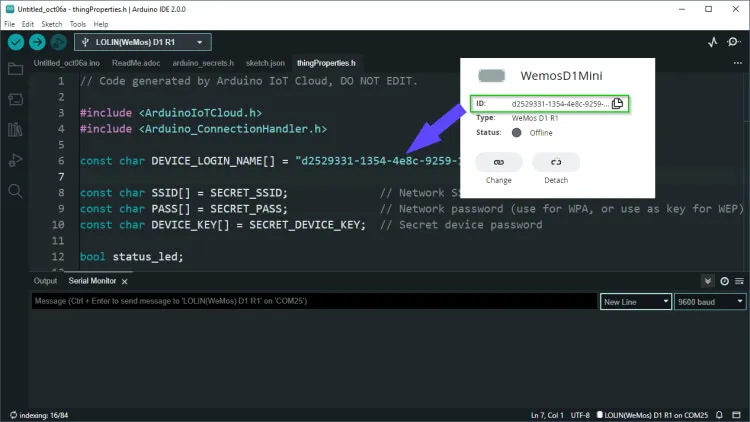Toggle autoscroll in the serial monitor

pyautogui.click(x=709, y=282)
